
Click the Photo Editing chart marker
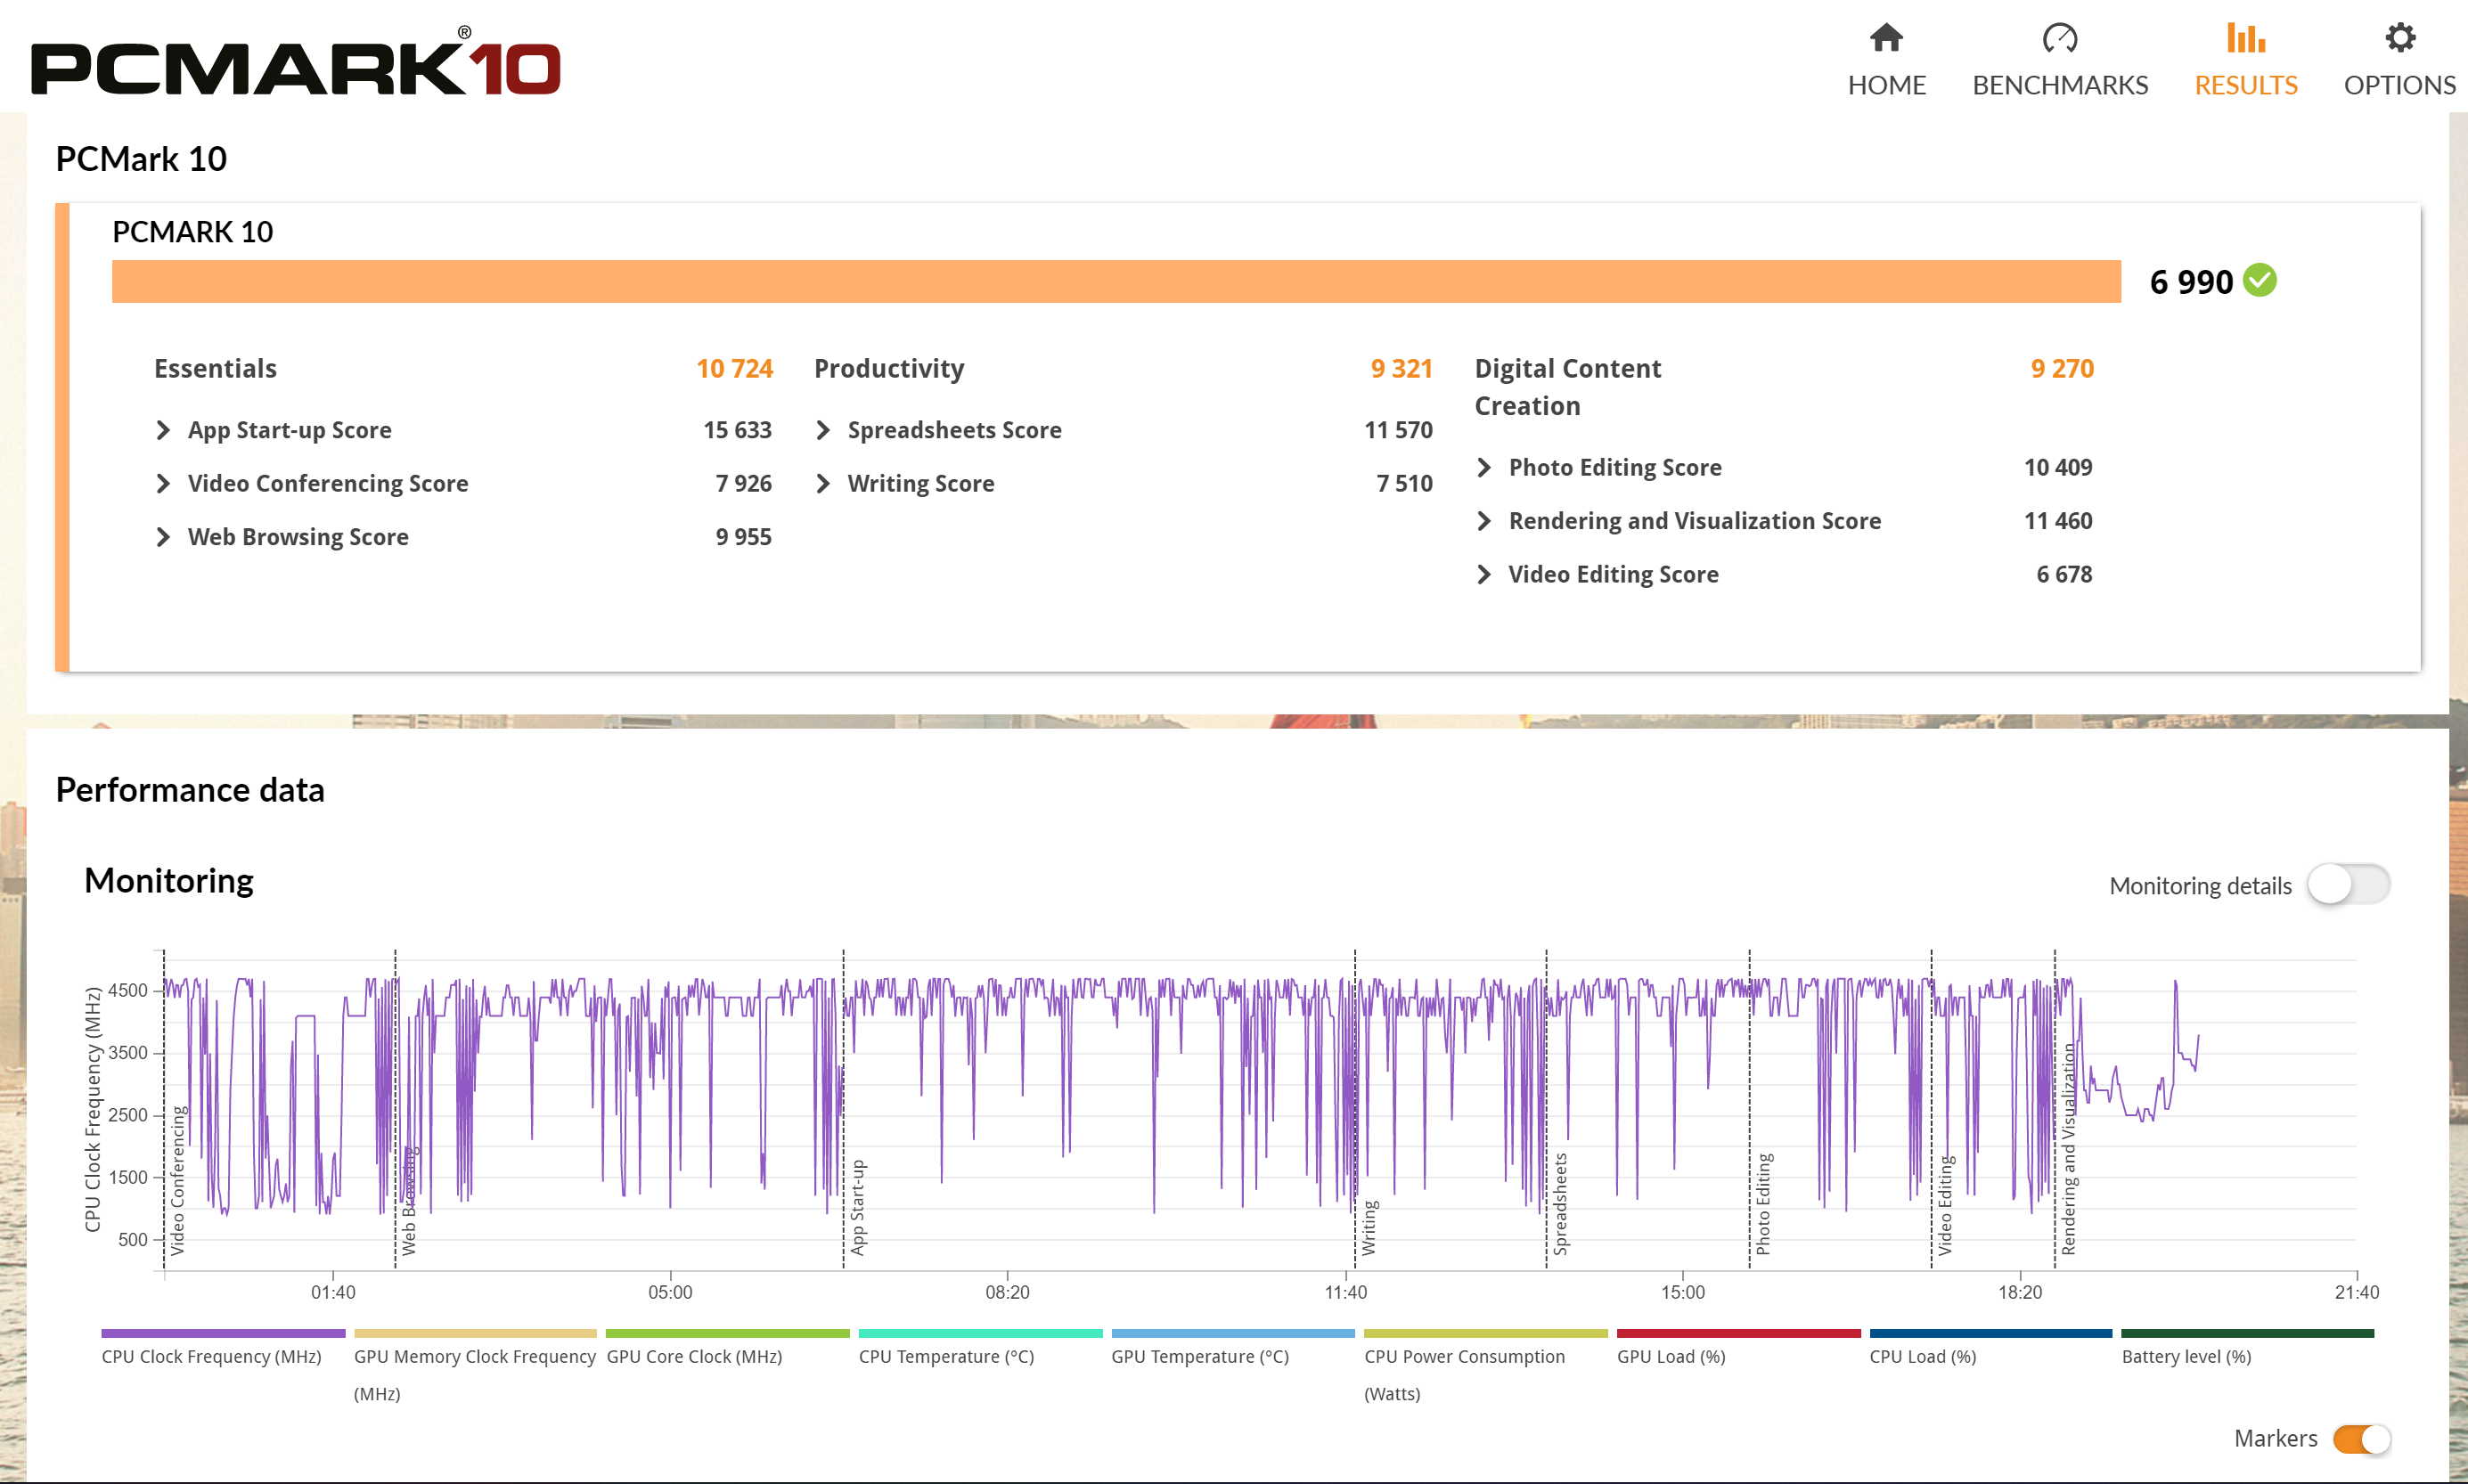pos(1763,1204)
